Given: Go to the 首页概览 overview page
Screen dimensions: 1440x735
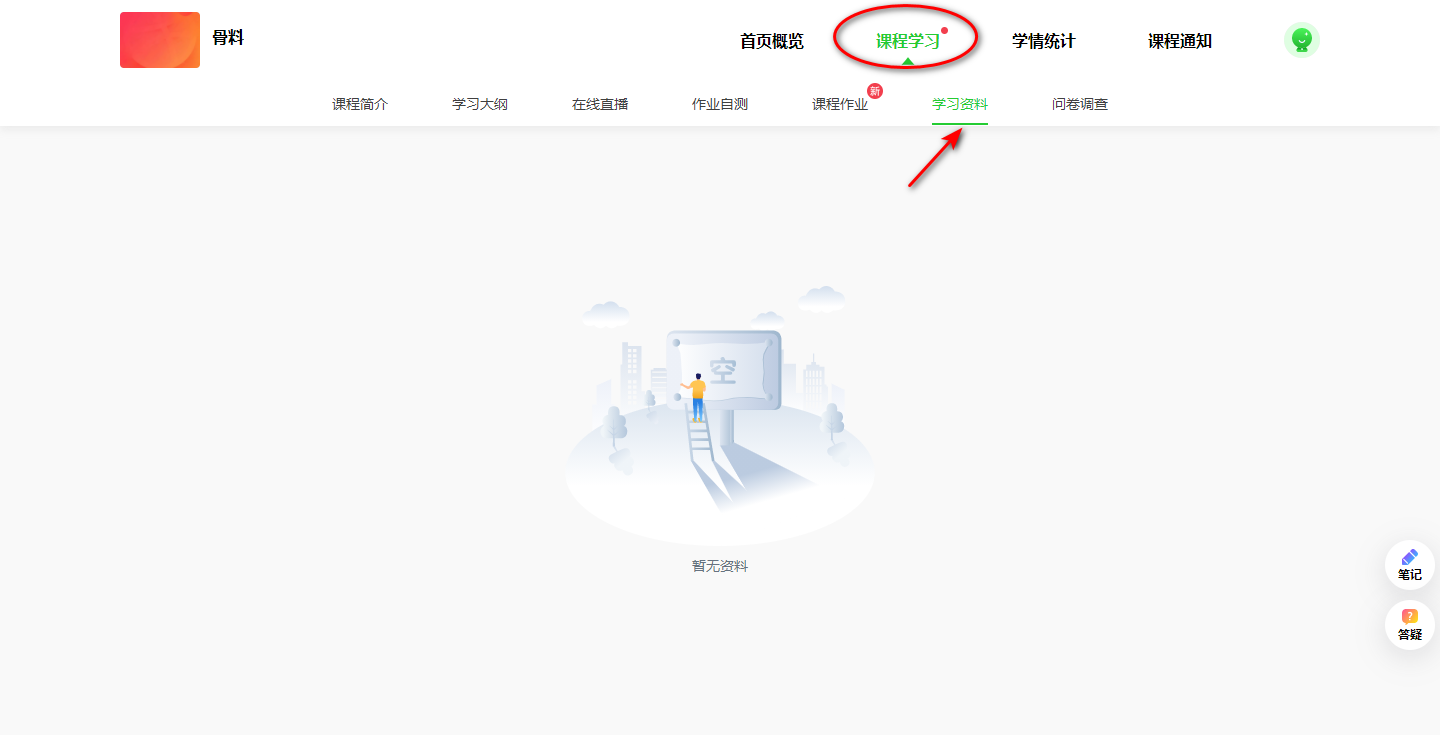Looking at the screenshot, I should [771, 41].
